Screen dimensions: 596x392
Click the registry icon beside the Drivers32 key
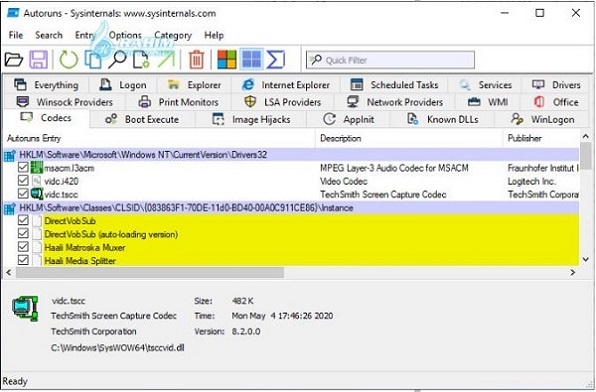(10, 155)
